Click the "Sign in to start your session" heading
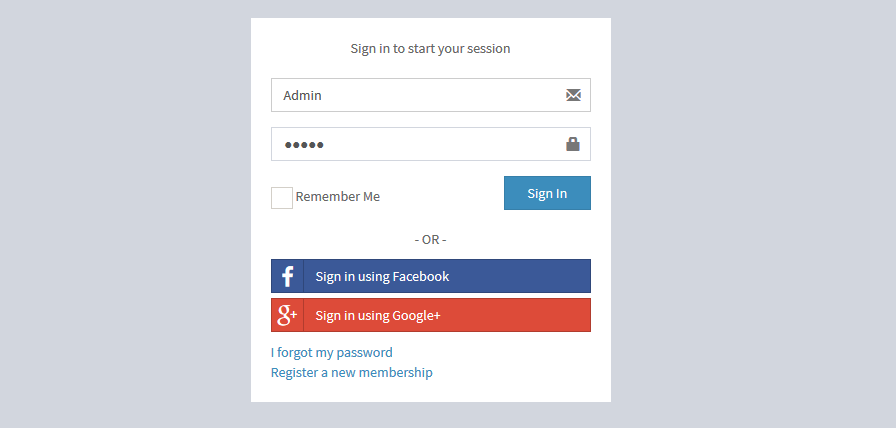 [430, 48]
